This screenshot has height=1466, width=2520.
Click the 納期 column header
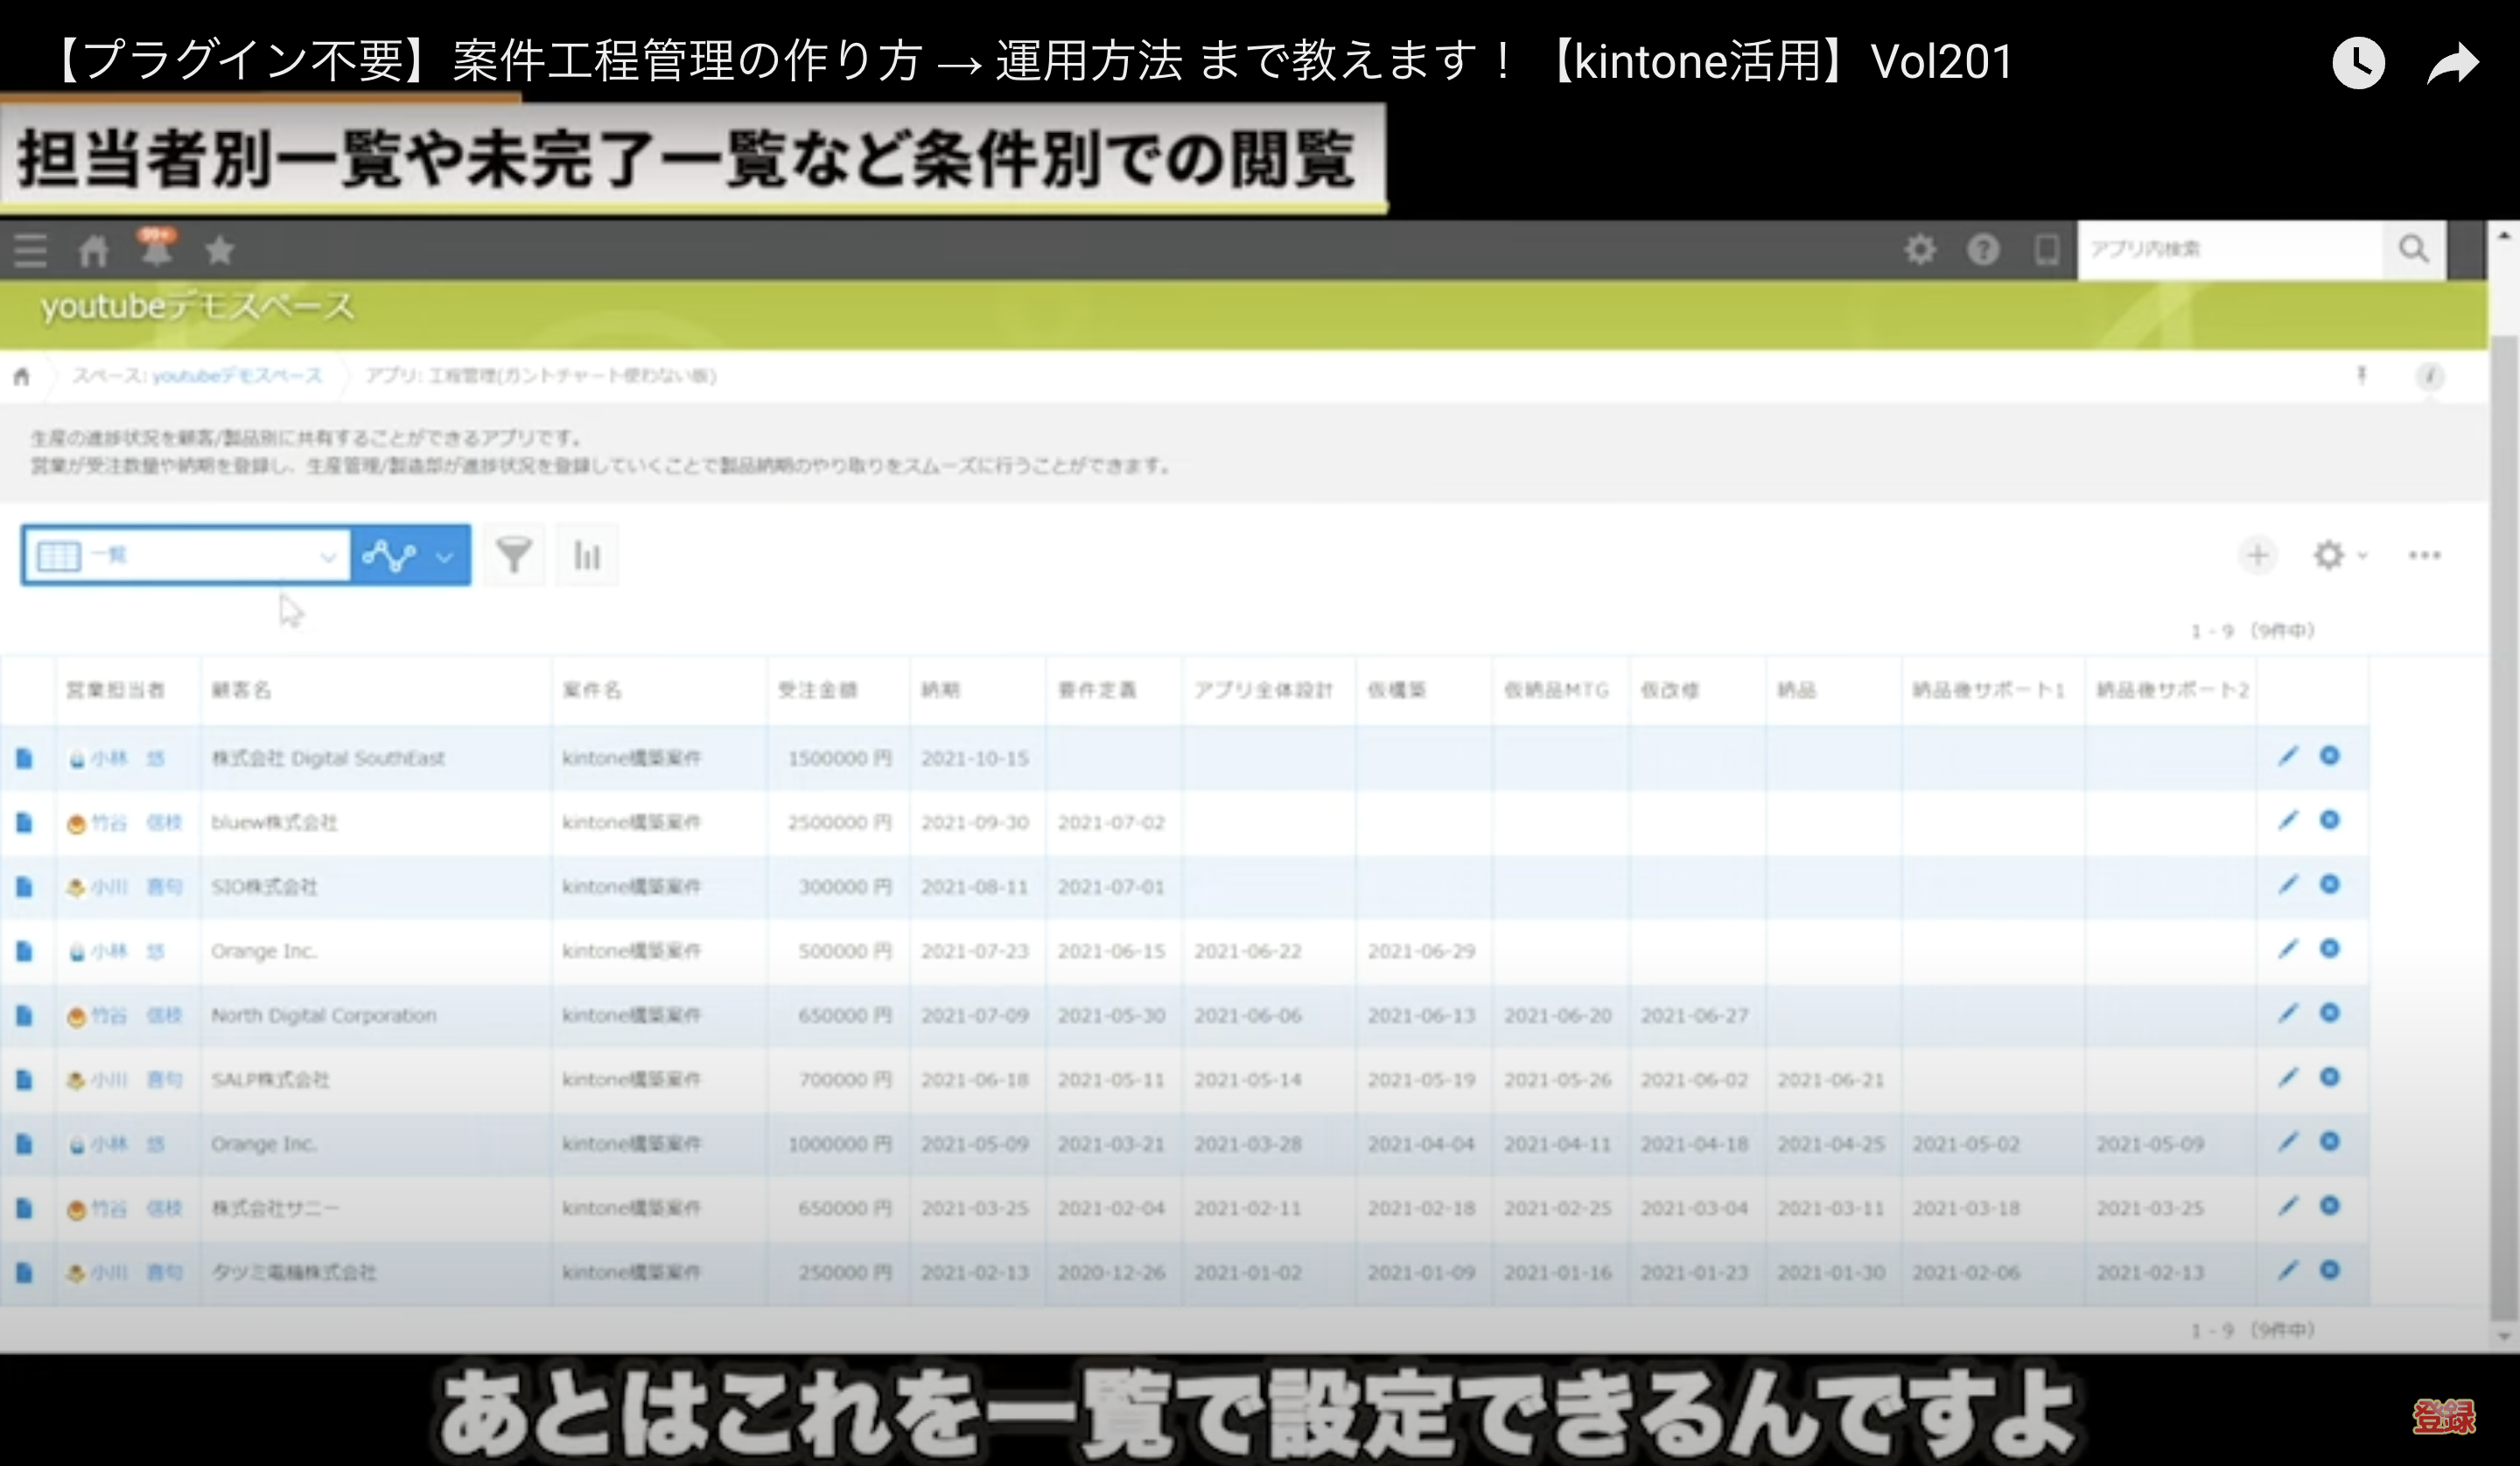click(940, 690)
